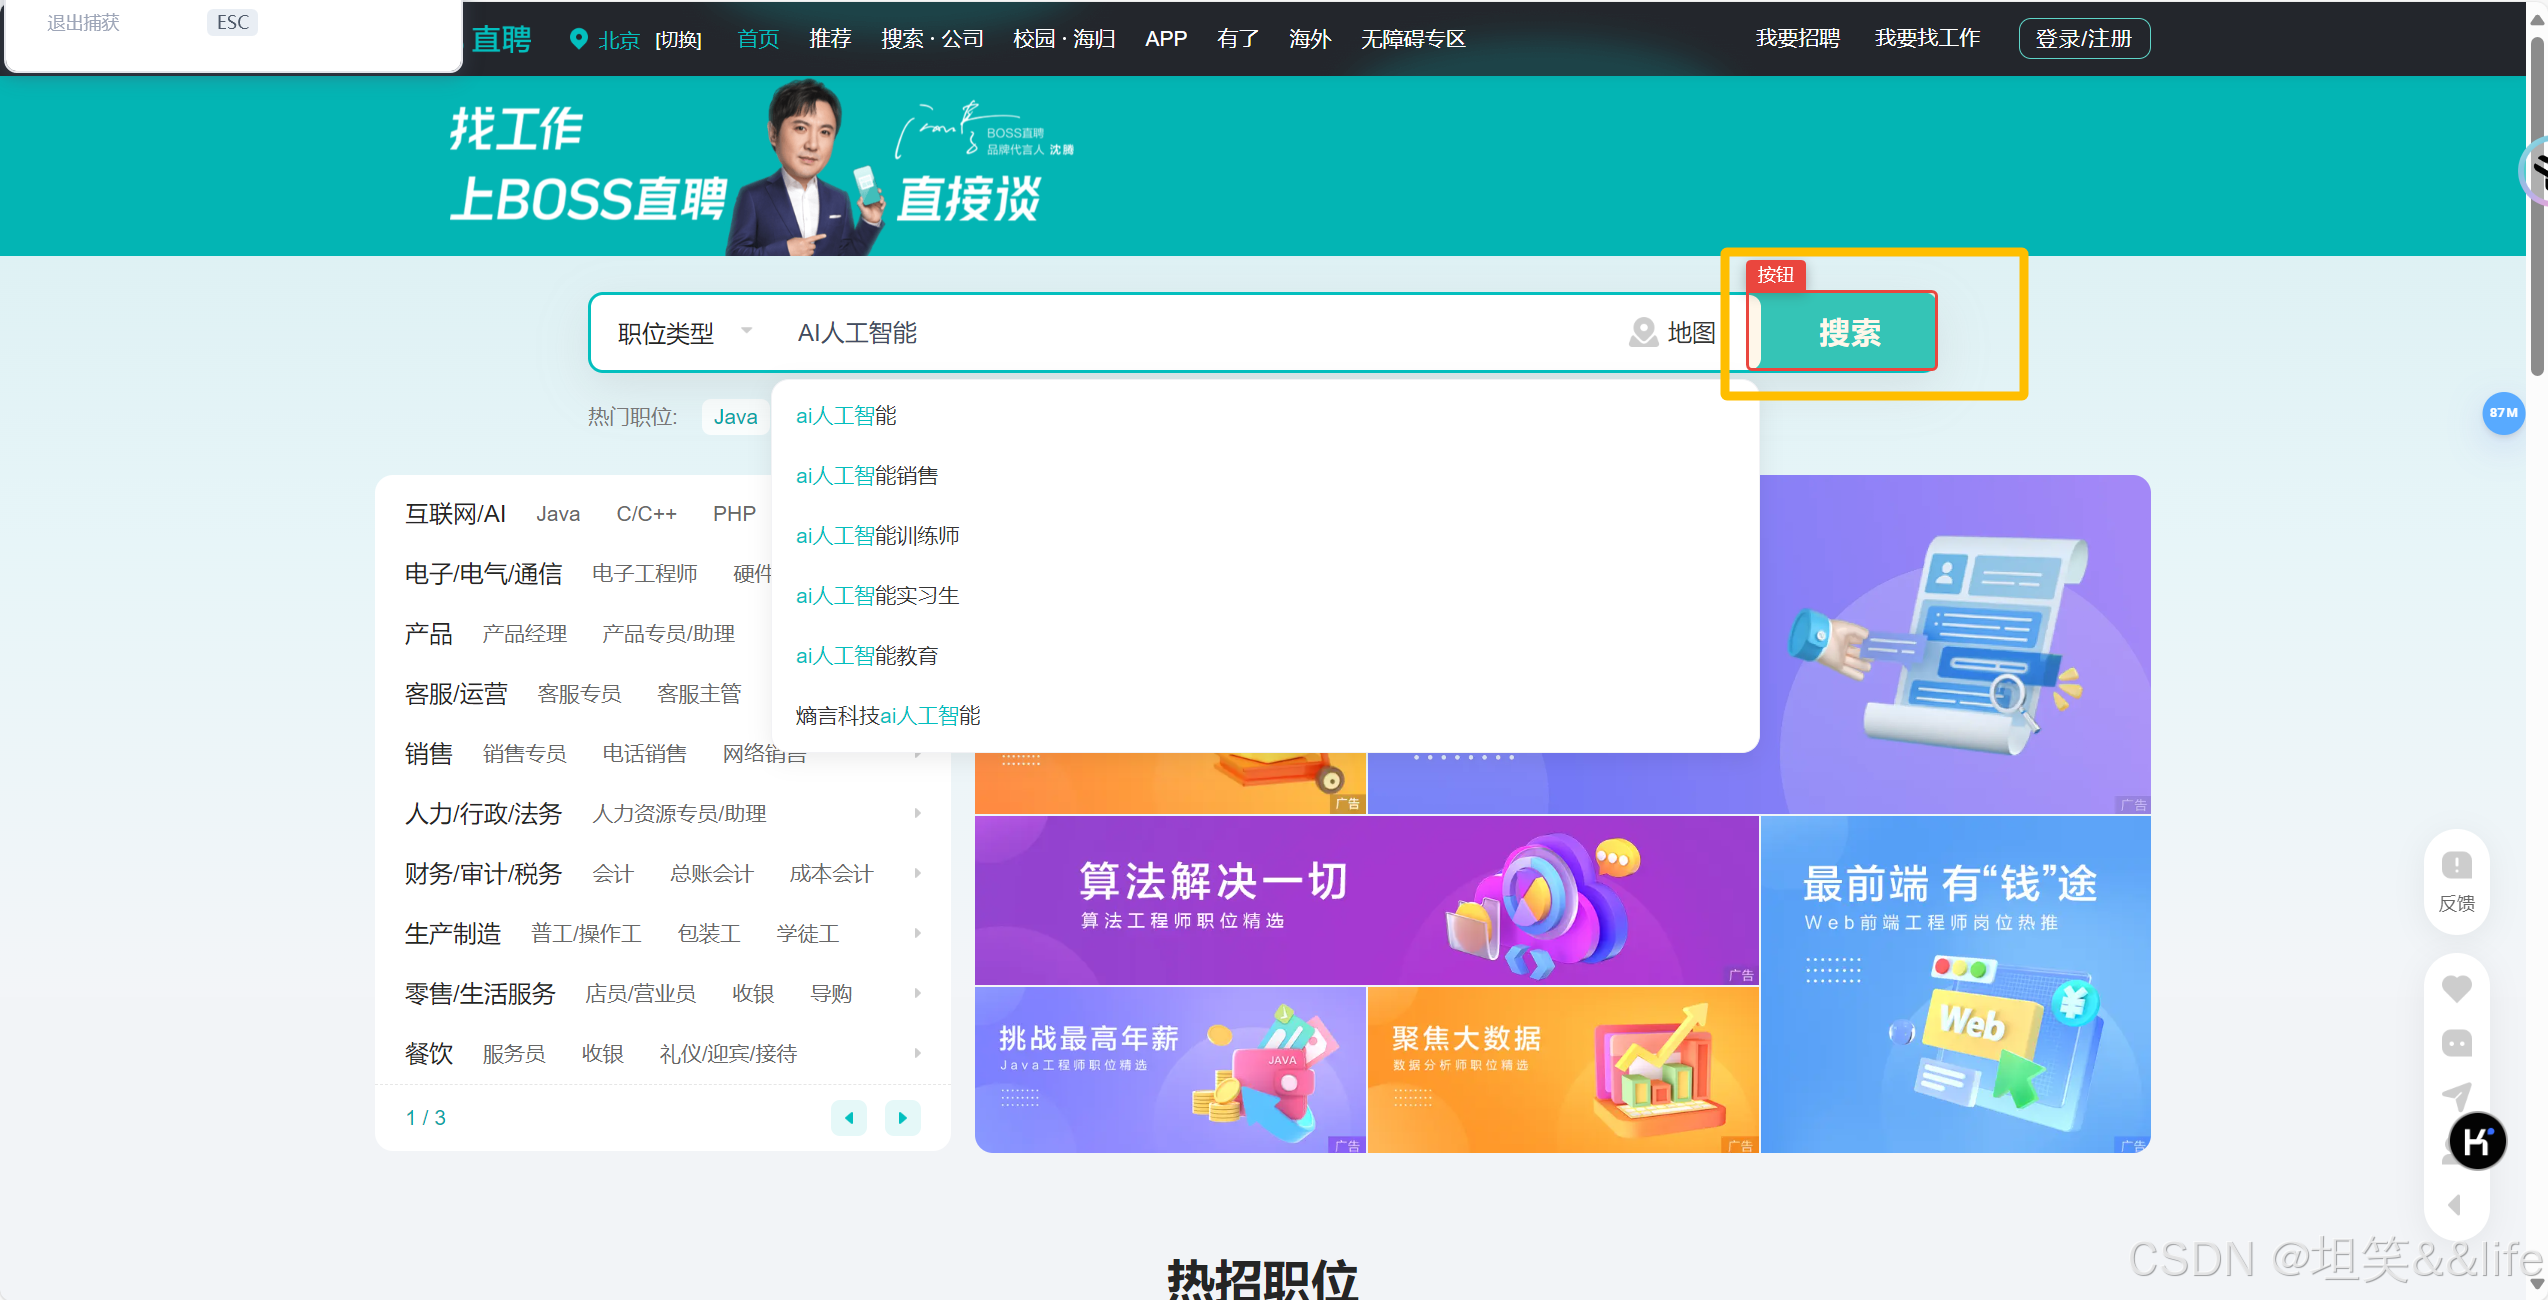Go to previous category page arrow
The image size is (2548, 1300).
coord(849,1117)
